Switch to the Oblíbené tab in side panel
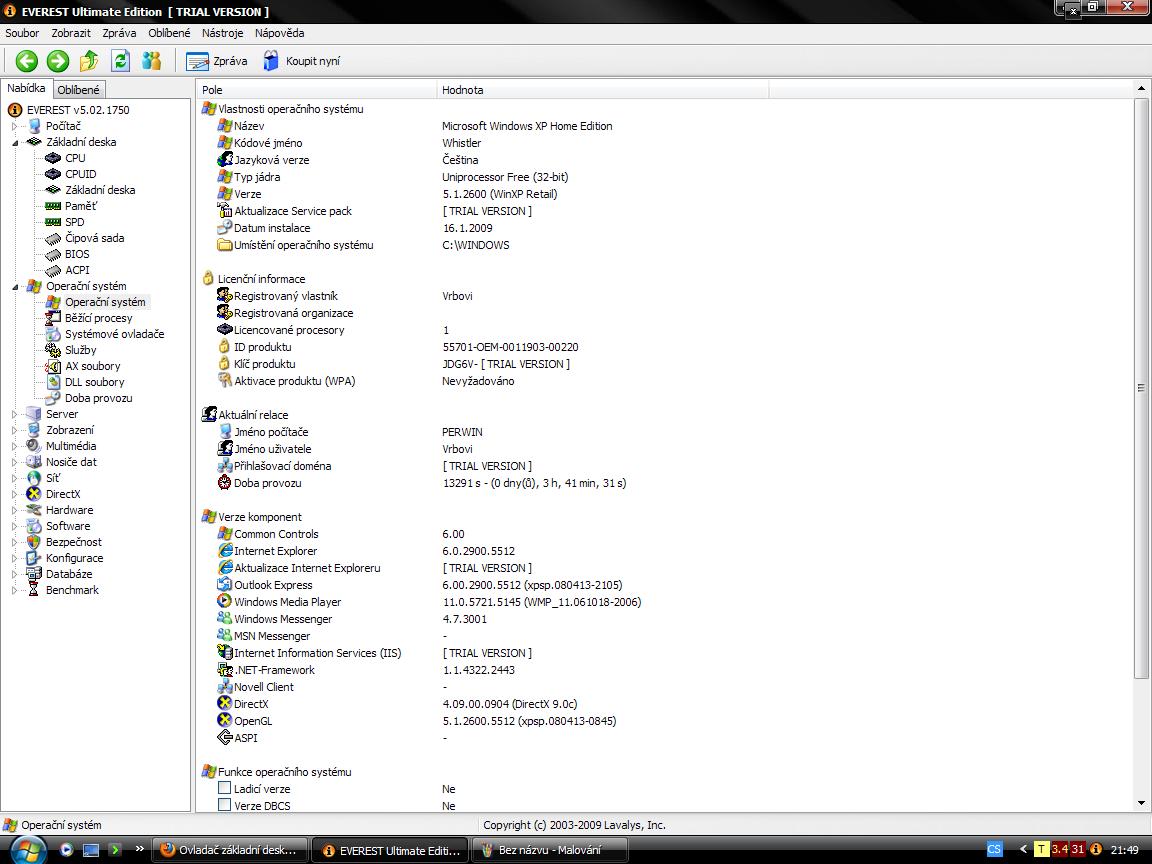Screen dimensions: 1152x864 pyautogui.click(x=79, y=90)
